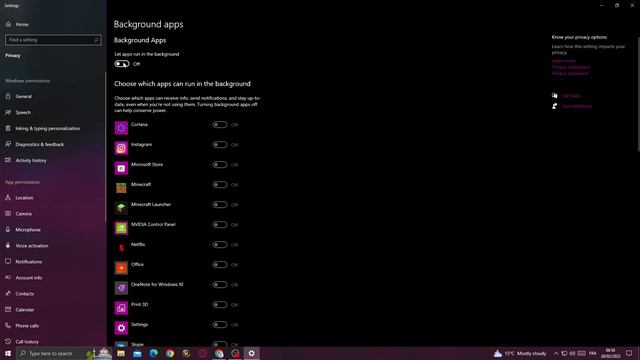Open Google Chrome from taskbar

pos(170,353)
